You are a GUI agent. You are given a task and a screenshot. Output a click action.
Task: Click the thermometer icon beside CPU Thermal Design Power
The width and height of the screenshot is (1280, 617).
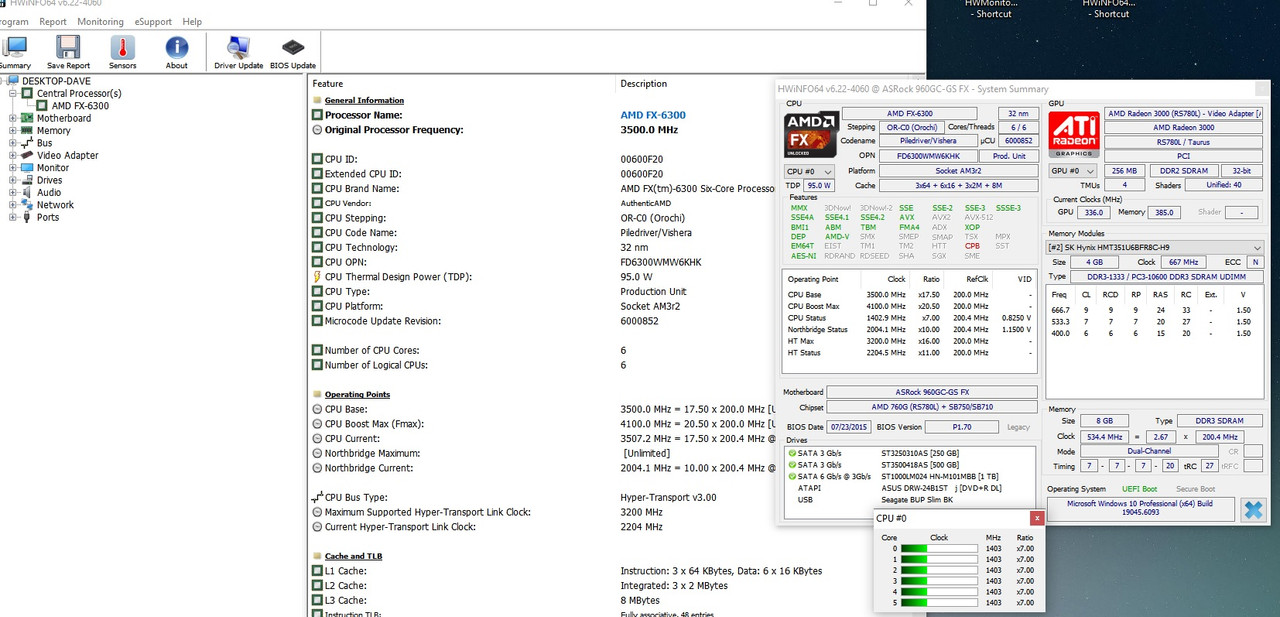317,277
